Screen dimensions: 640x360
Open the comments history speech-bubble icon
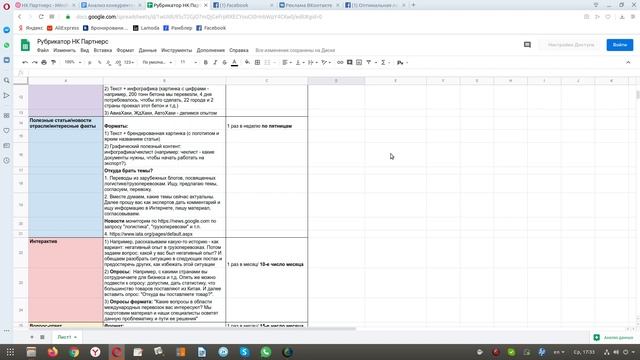coord(527,45)
